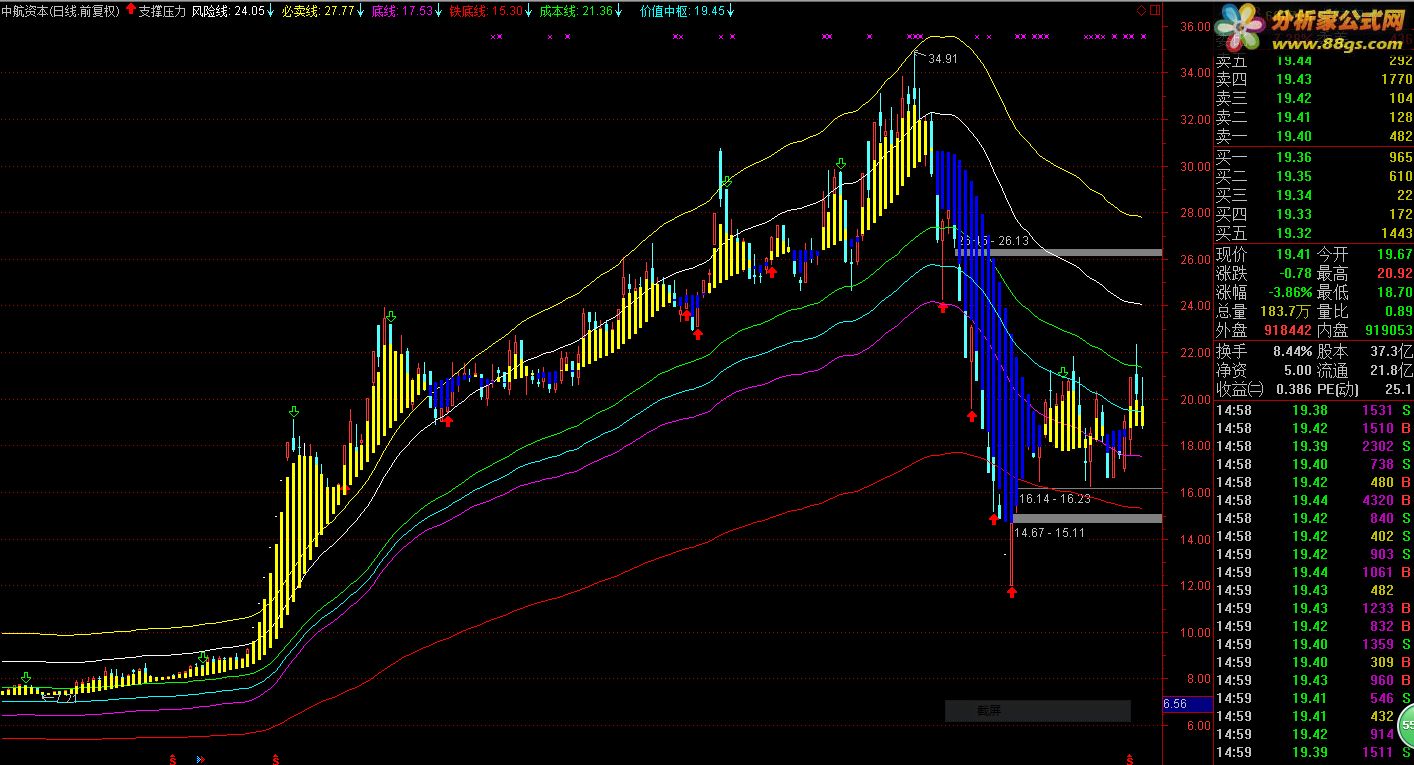Click the lower gray support zone bar

tap(1088, 518)
